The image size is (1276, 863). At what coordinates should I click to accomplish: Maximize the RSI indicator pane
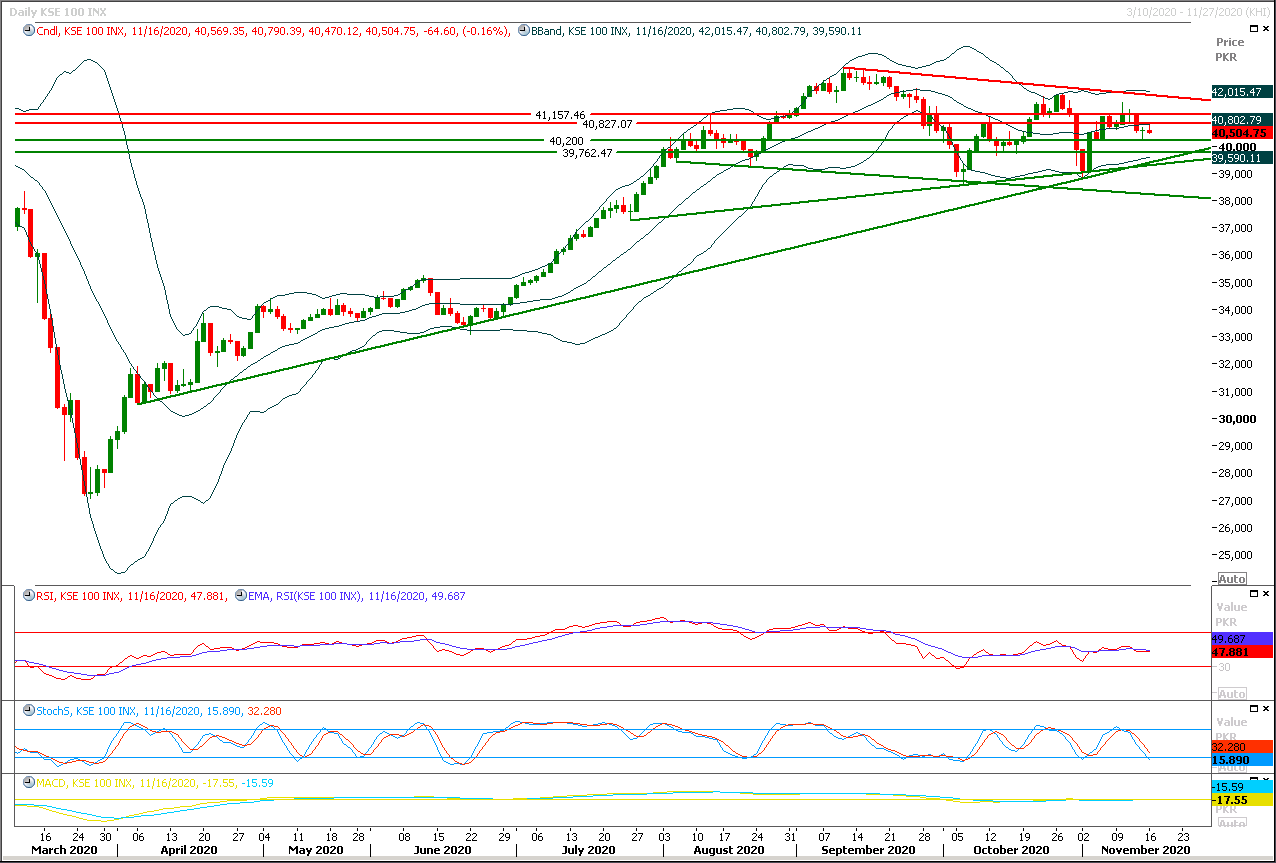coord(1251,595)
